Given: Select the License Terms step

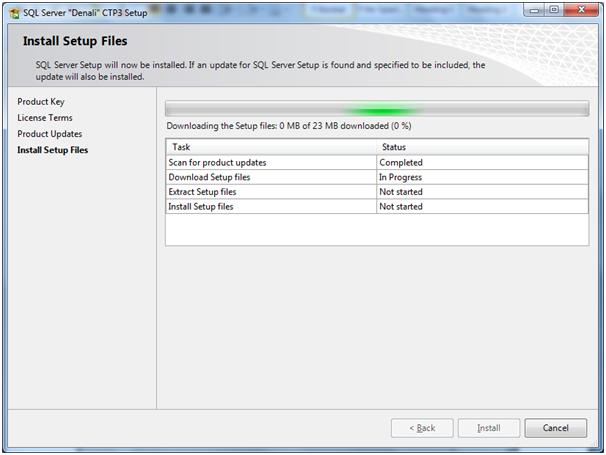Looking at the screenshot, I should click(45, 118).
